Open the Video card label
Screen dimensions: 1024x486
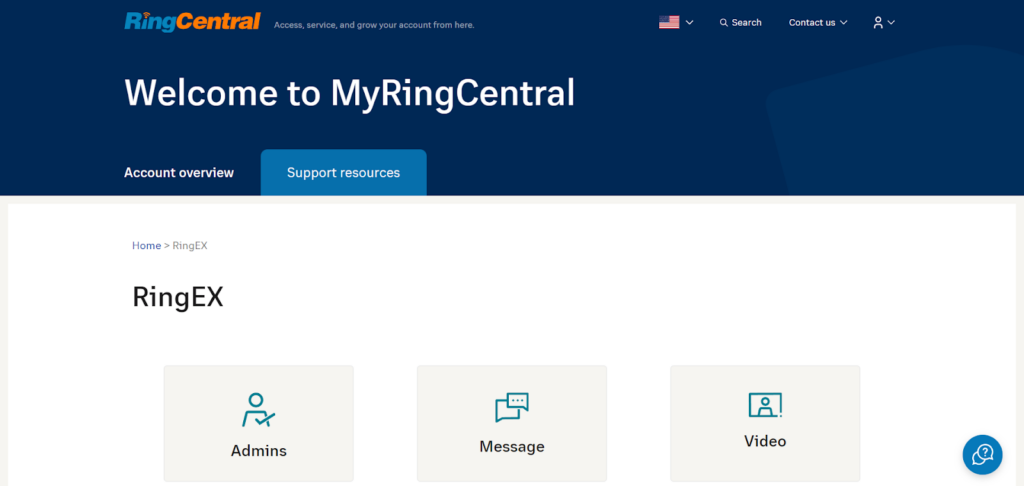point(765,441)
